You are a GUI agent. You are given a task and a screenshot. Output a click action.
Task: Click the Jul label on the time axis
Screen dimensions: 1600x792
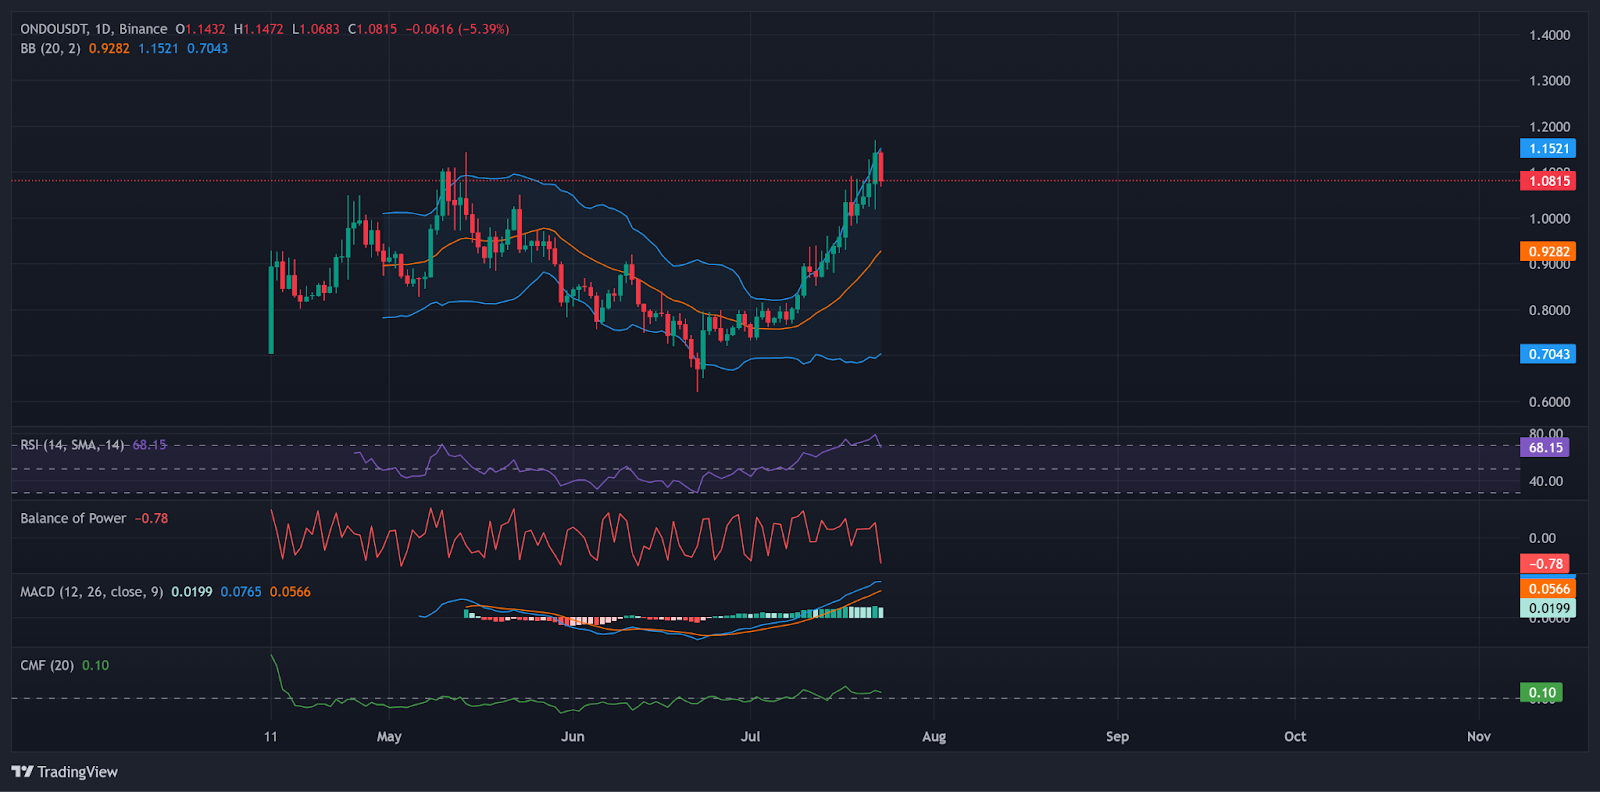[750, 737]
